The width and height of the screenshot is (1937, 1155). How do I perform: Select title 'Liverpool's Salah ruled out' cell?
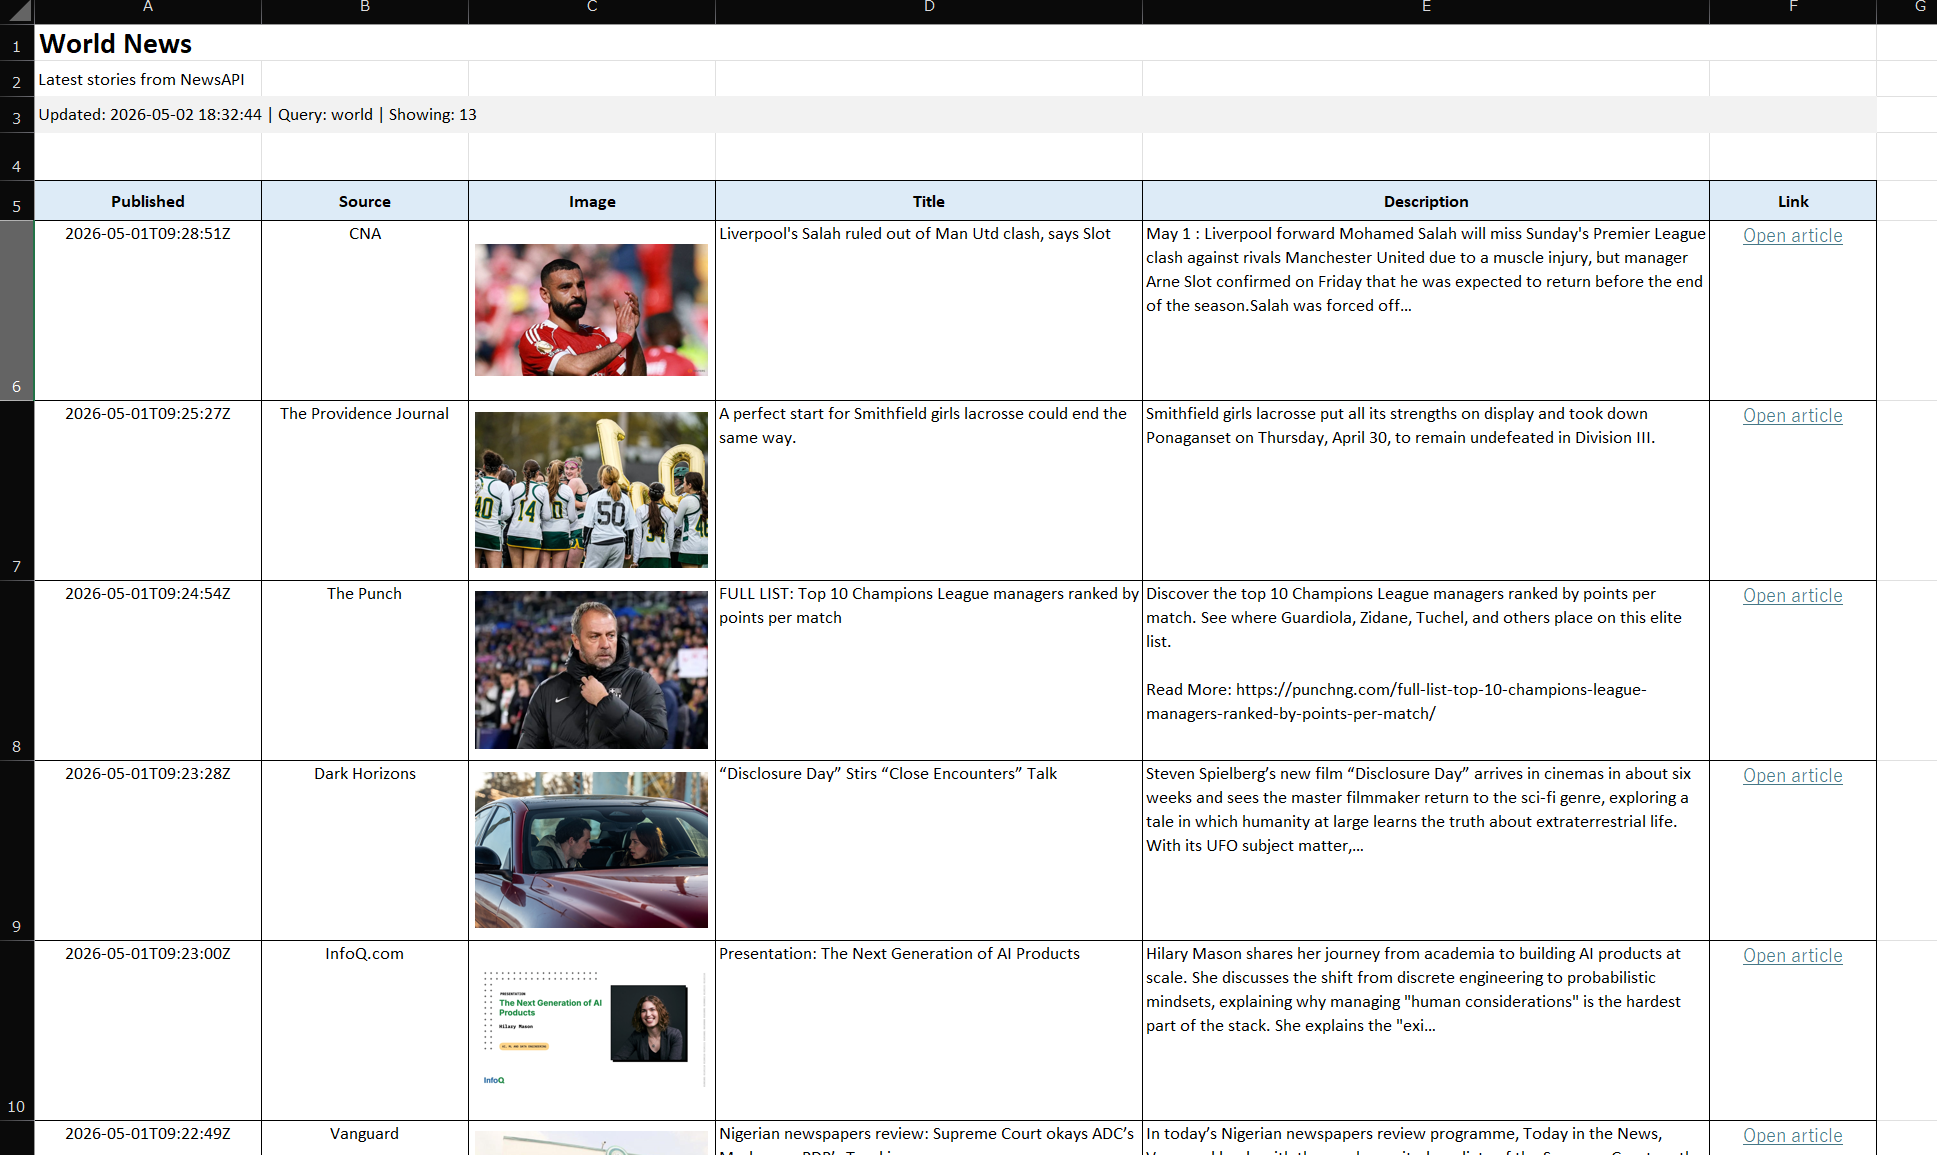tap(929, 311)
